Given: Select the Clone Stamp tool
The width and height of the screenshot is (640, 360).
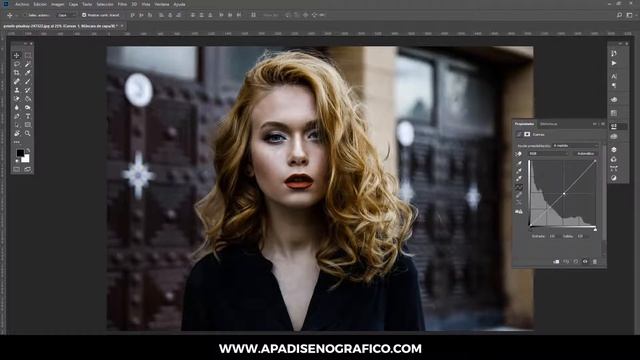Looking at the screenshot, I should [17, 90].
